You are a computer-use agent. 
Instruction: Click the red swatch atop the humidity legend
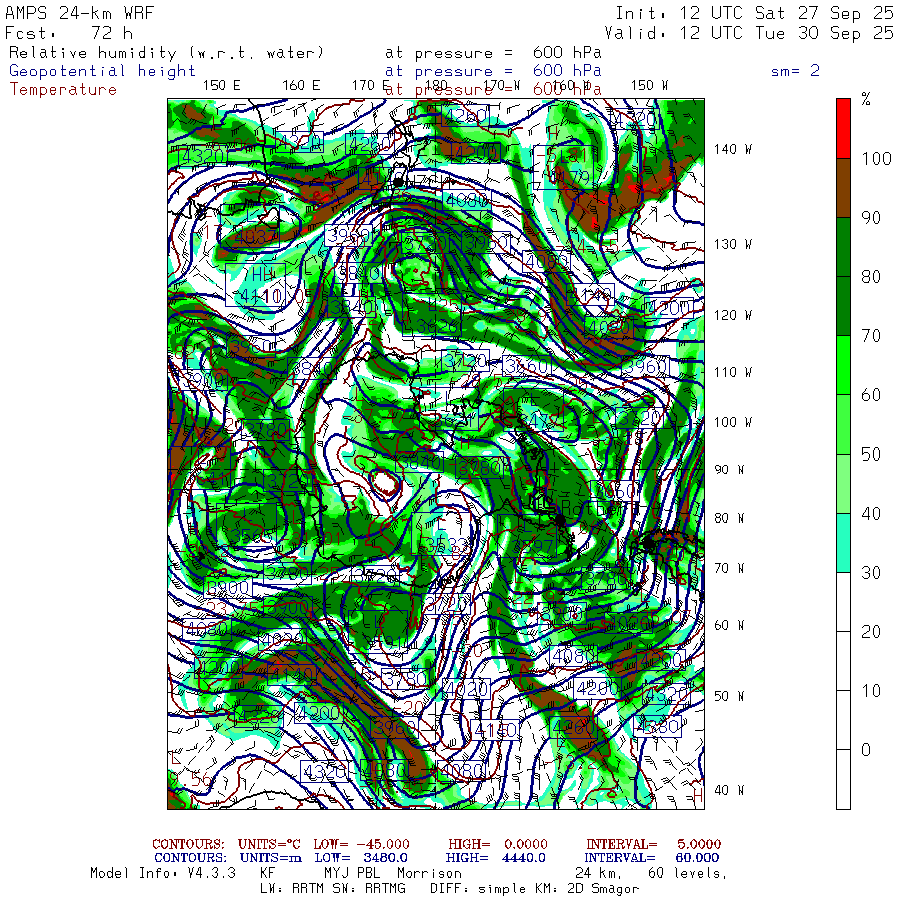click(843, 127)
